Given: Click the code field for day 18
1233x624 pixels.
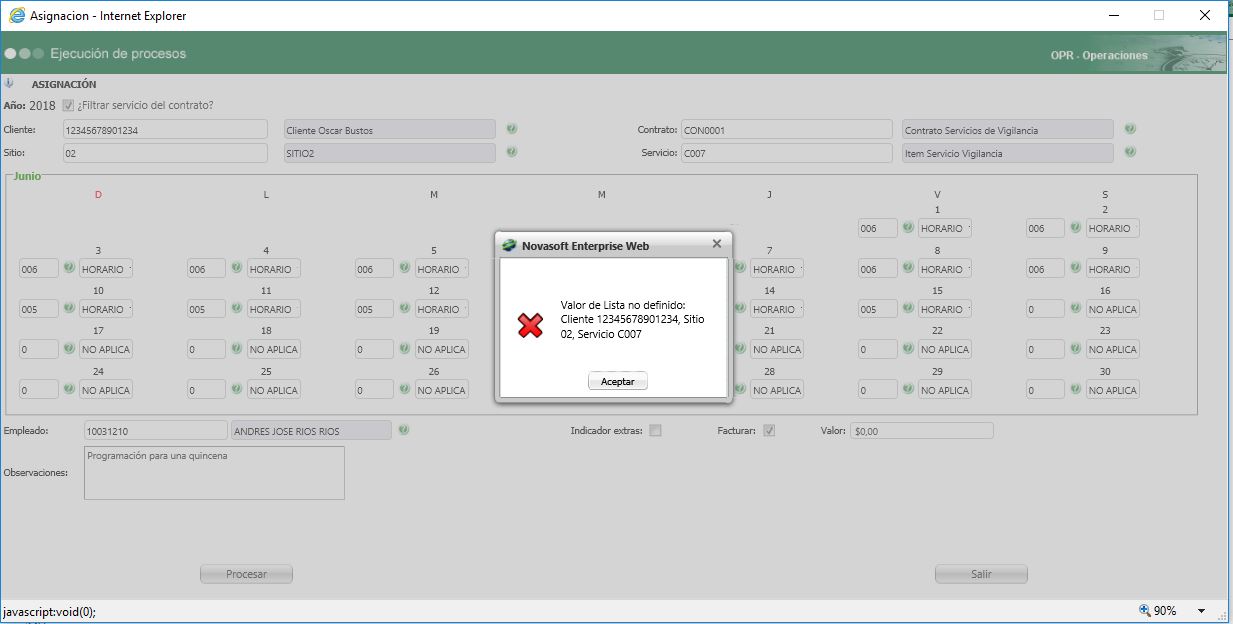Looking at the screenshot, I should [206, 350].
